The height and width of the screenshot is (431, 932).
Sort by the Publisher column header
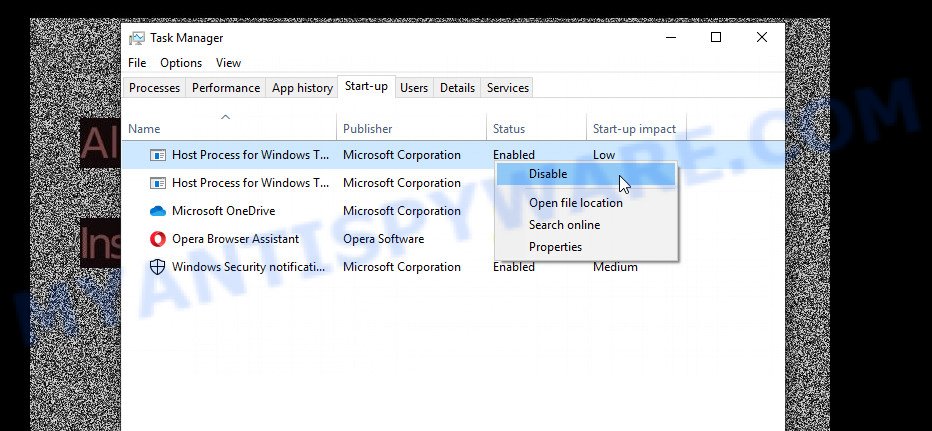(411, 129)
